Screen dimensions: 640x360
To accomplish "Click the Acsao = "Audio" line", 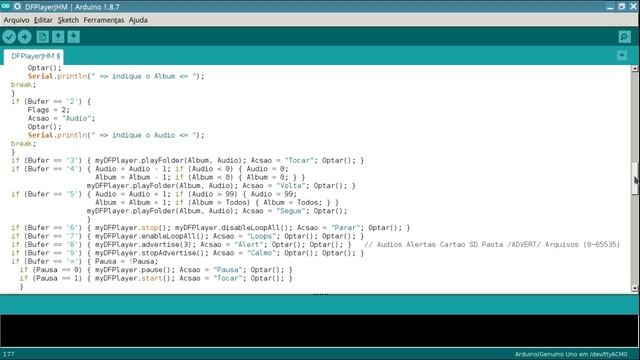I will 61,118.
